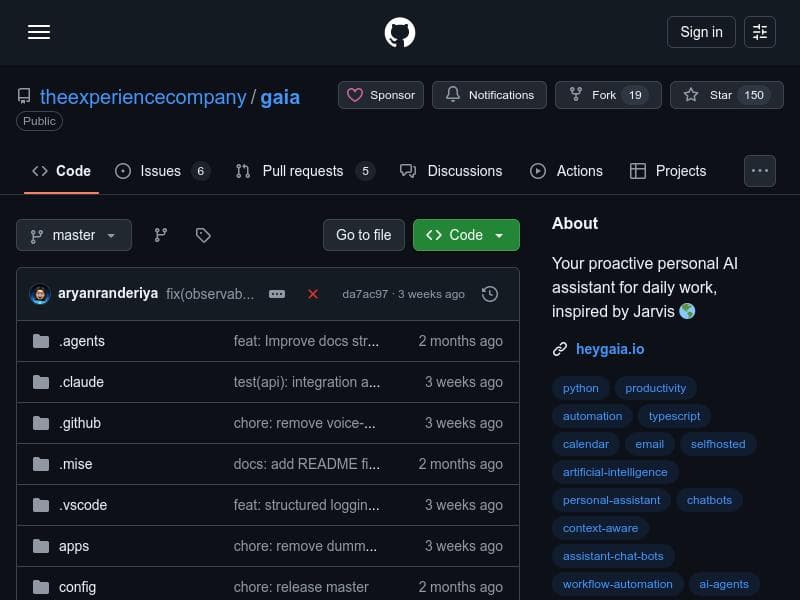800x600 pixels.
Task: Star the gaia repository
Action: point(722,95)
